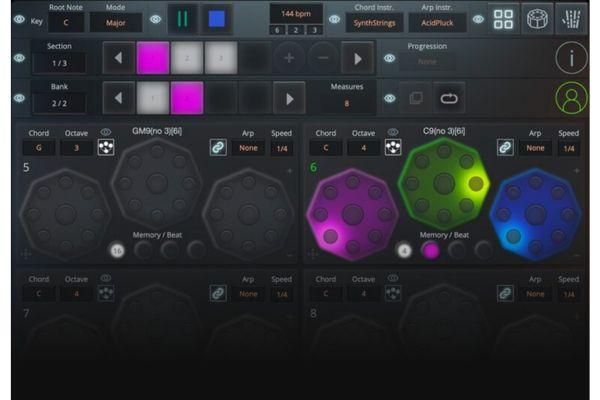Toggle the eye icon beside Key
Viewport: 600px width, 400px height.
coord(20,19)
